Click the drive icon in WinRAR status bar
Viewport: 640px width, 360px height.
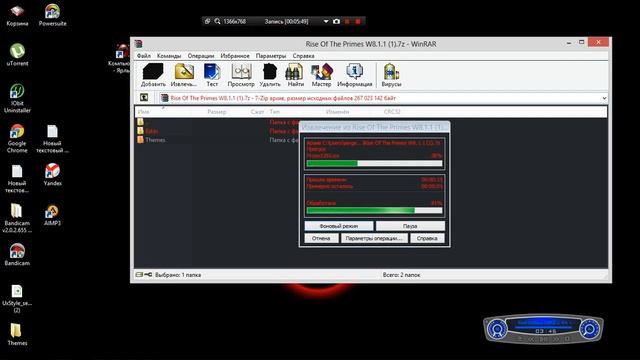(139, 275)
